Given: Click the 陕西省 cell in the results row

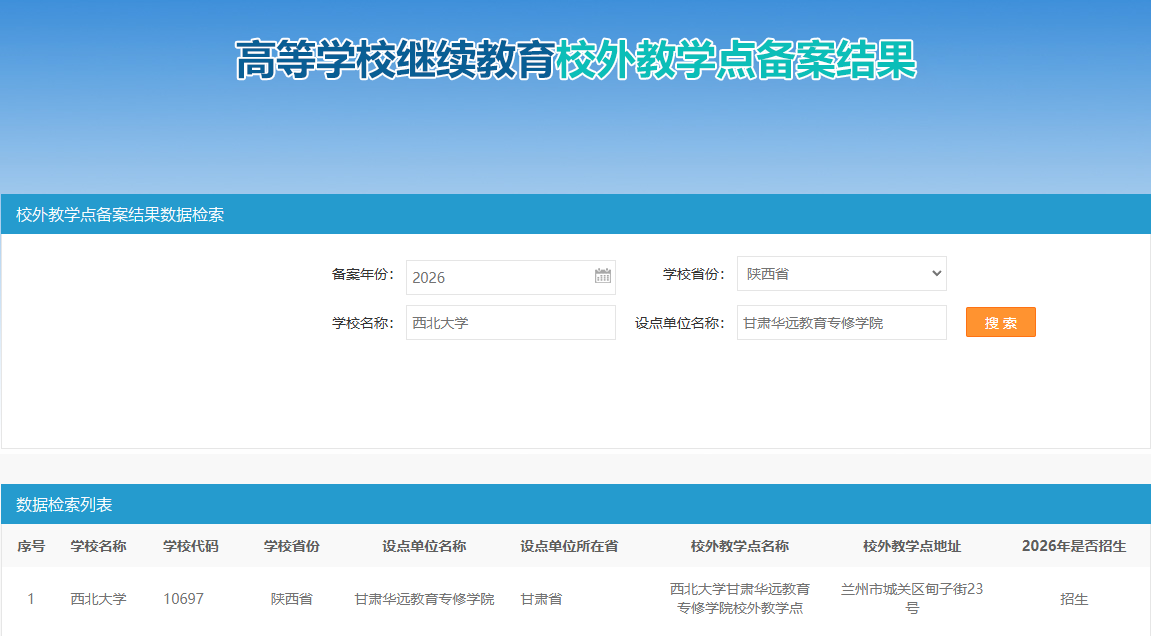Looking at the screenshot, I should [x=291, y=599].
